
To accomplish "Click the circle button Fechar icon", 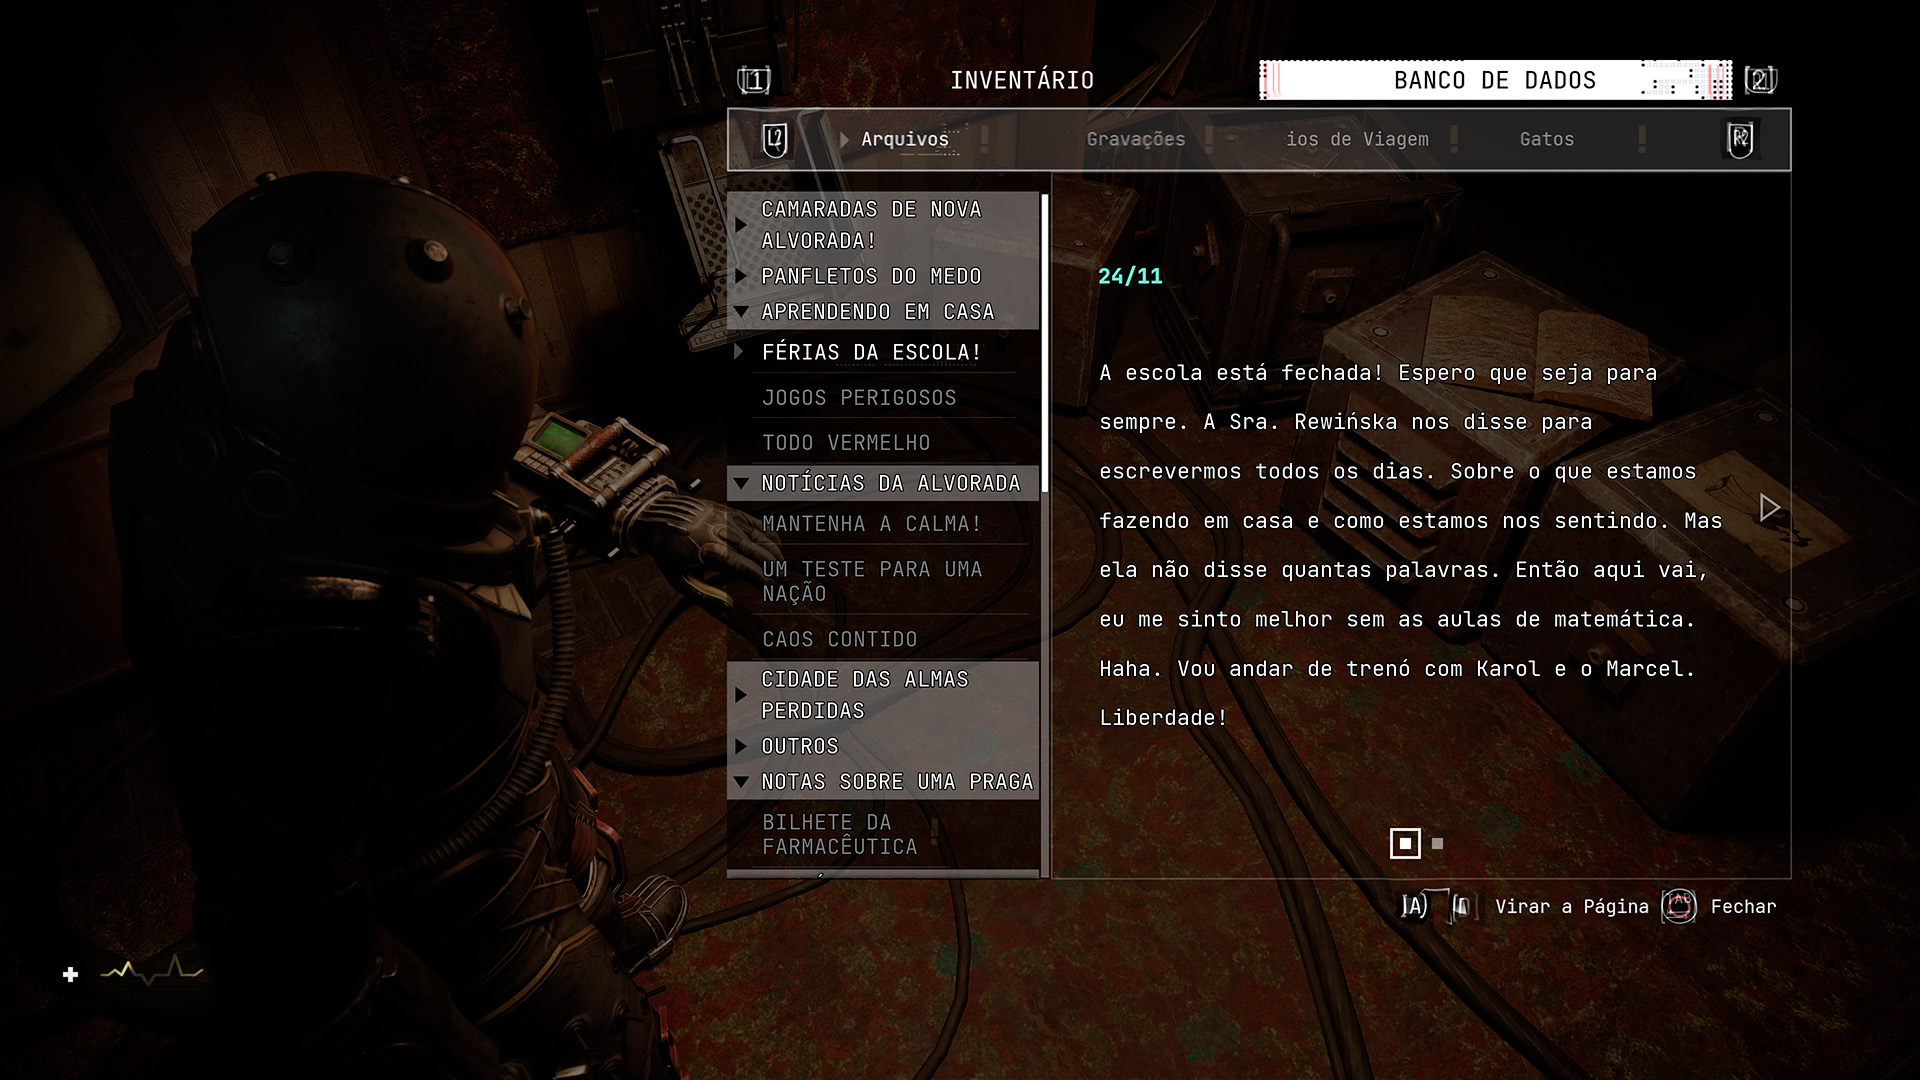I will coord(1678,907).
